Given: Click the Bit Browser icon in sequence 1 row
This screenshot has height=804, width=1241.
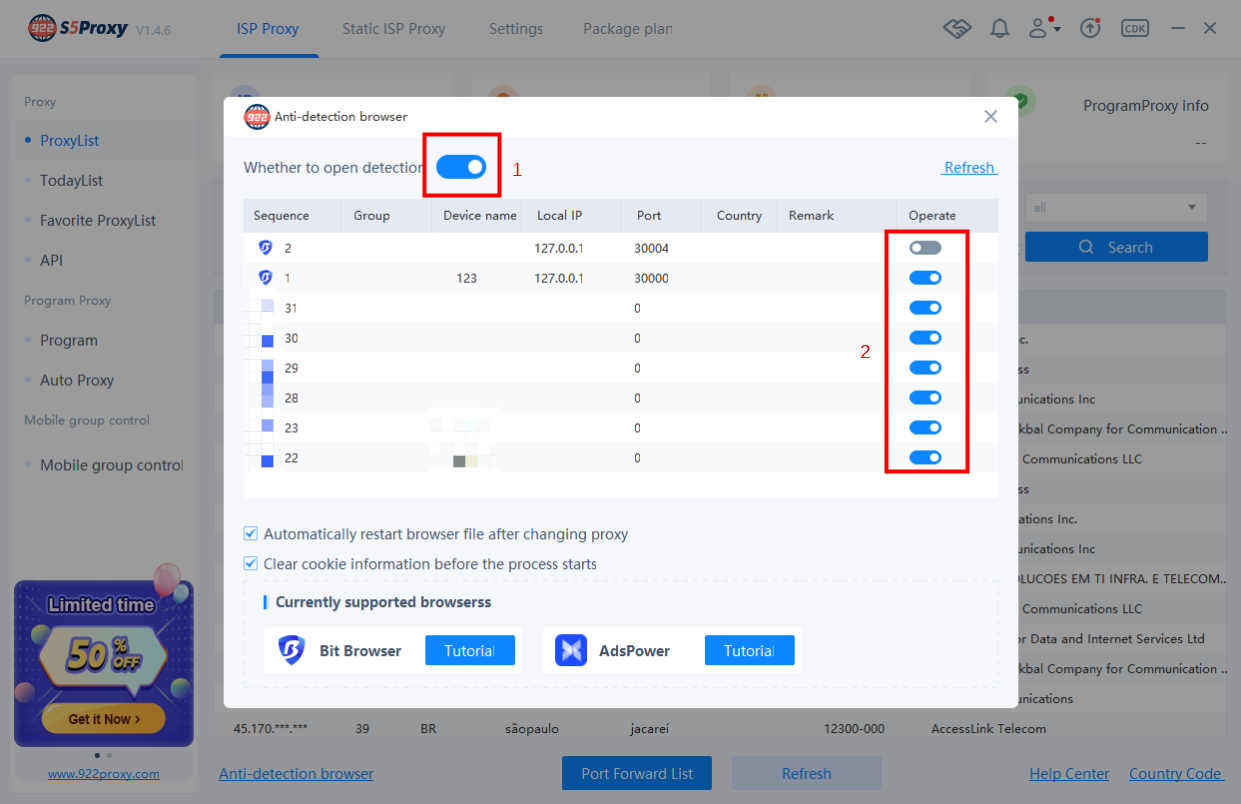Looking at the screenshot, I should (266, 278).
